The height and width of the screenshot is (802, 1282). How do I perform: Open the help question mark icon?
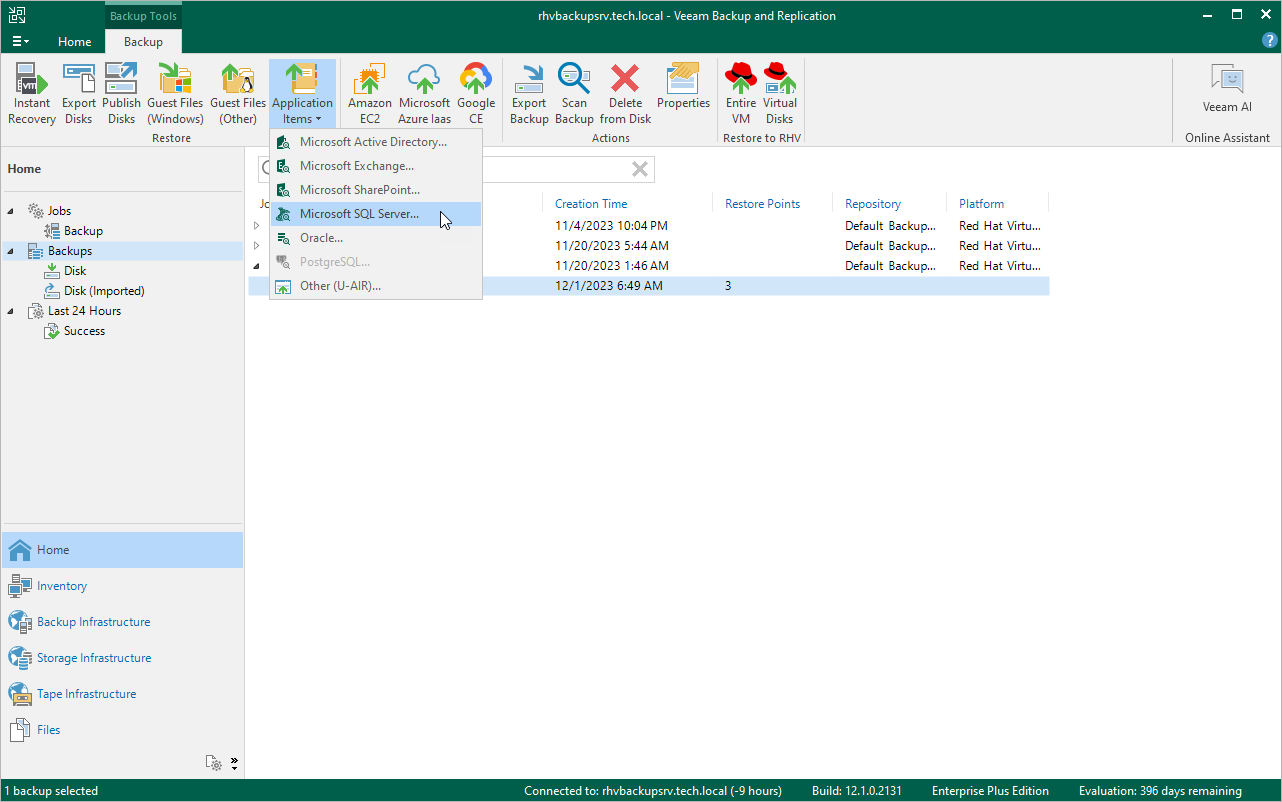pos(1270,41)
